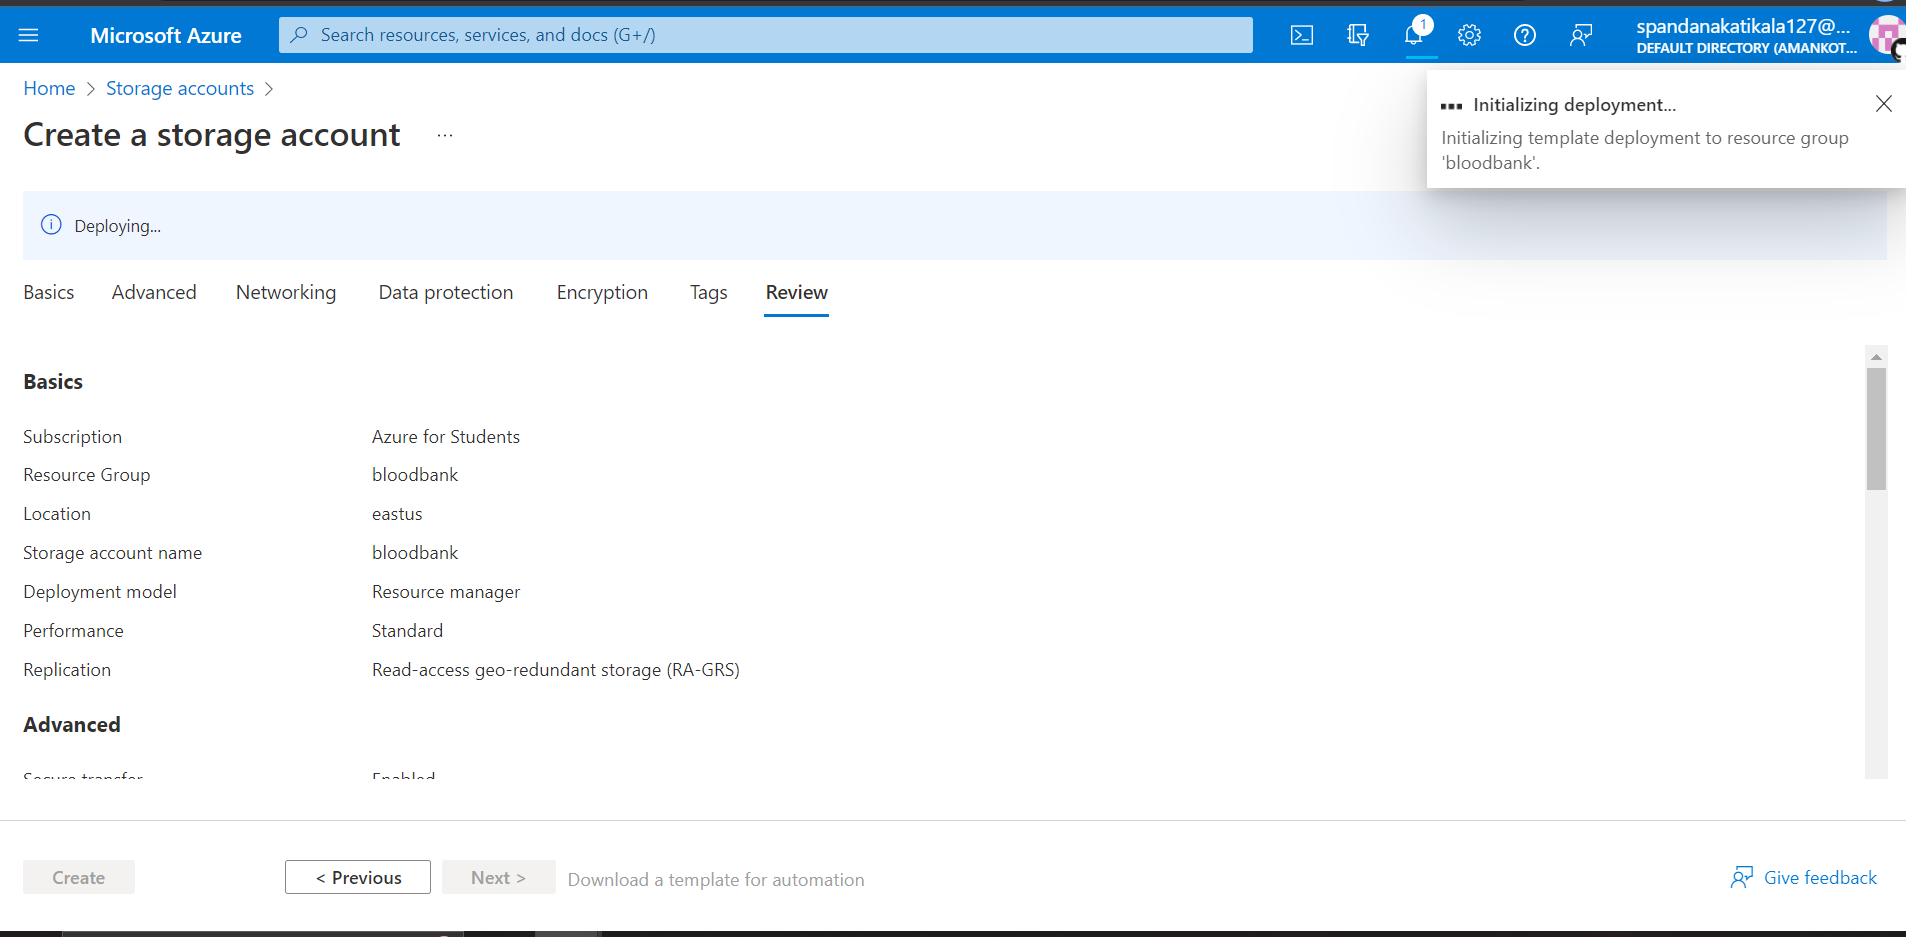View notifications via the bell icon
The image size is (1906, 937).
pyautogui.click(x=1413, y=34)
